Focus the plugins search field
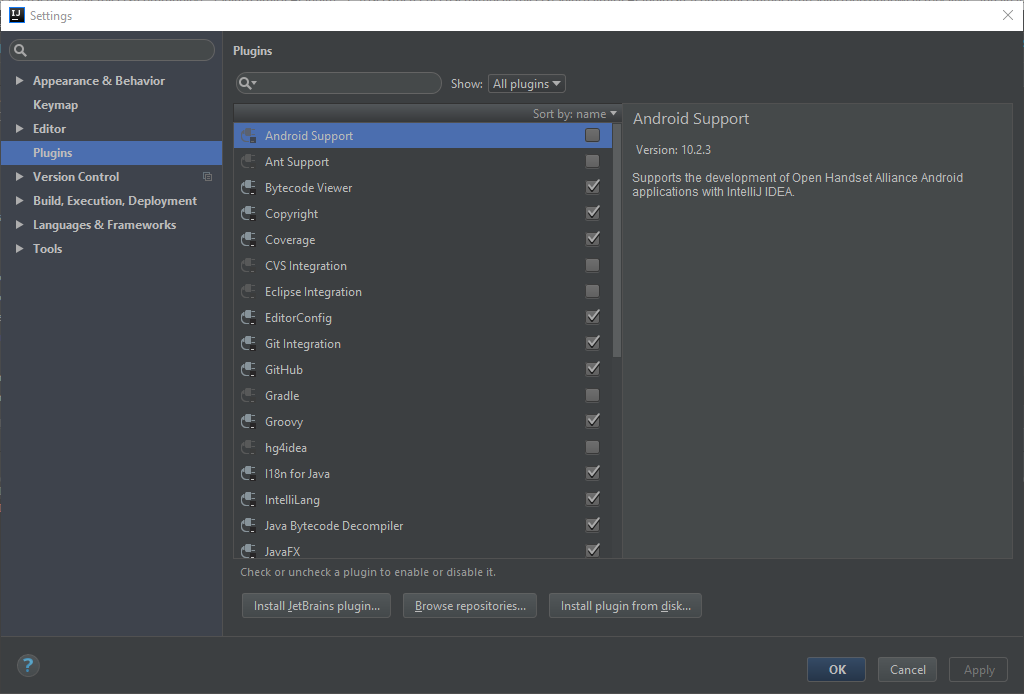Image resolution: width=1024 pixels, height=694 pixels. 338,83
